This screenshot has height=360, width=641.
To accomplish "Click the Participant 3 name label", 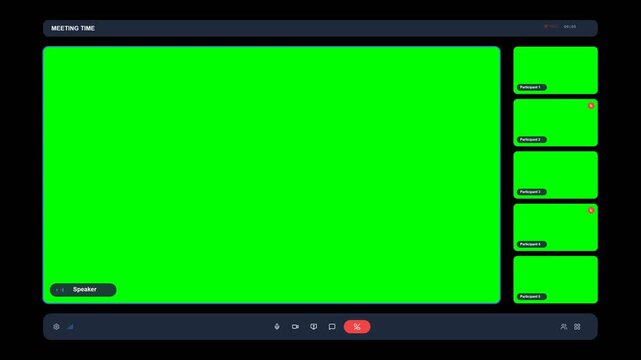I will [531, 192].
